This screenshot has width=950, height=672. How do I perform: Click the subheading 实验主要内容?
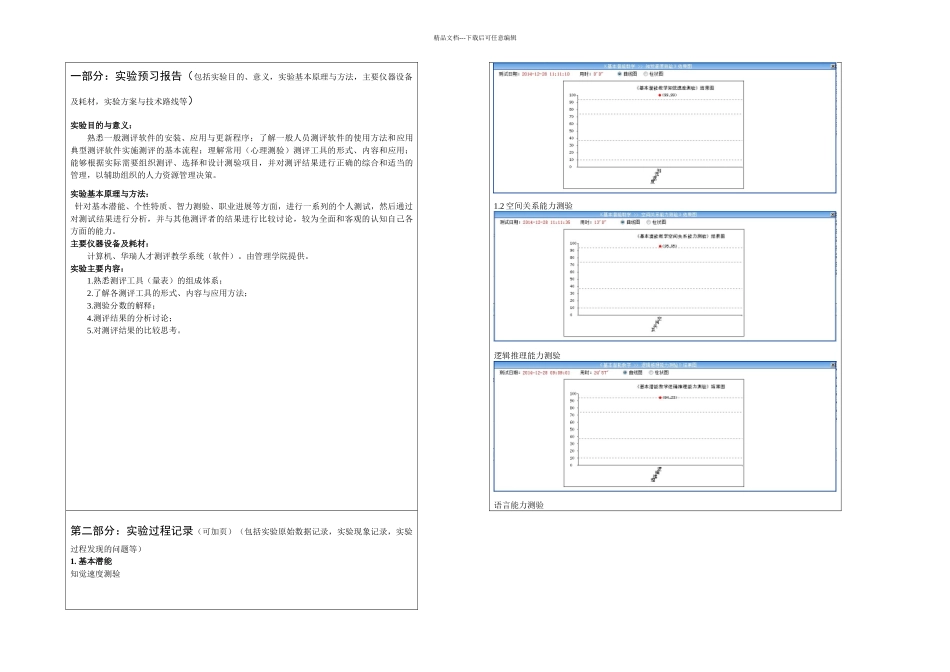pyautogui.click(x=98, y=268)
